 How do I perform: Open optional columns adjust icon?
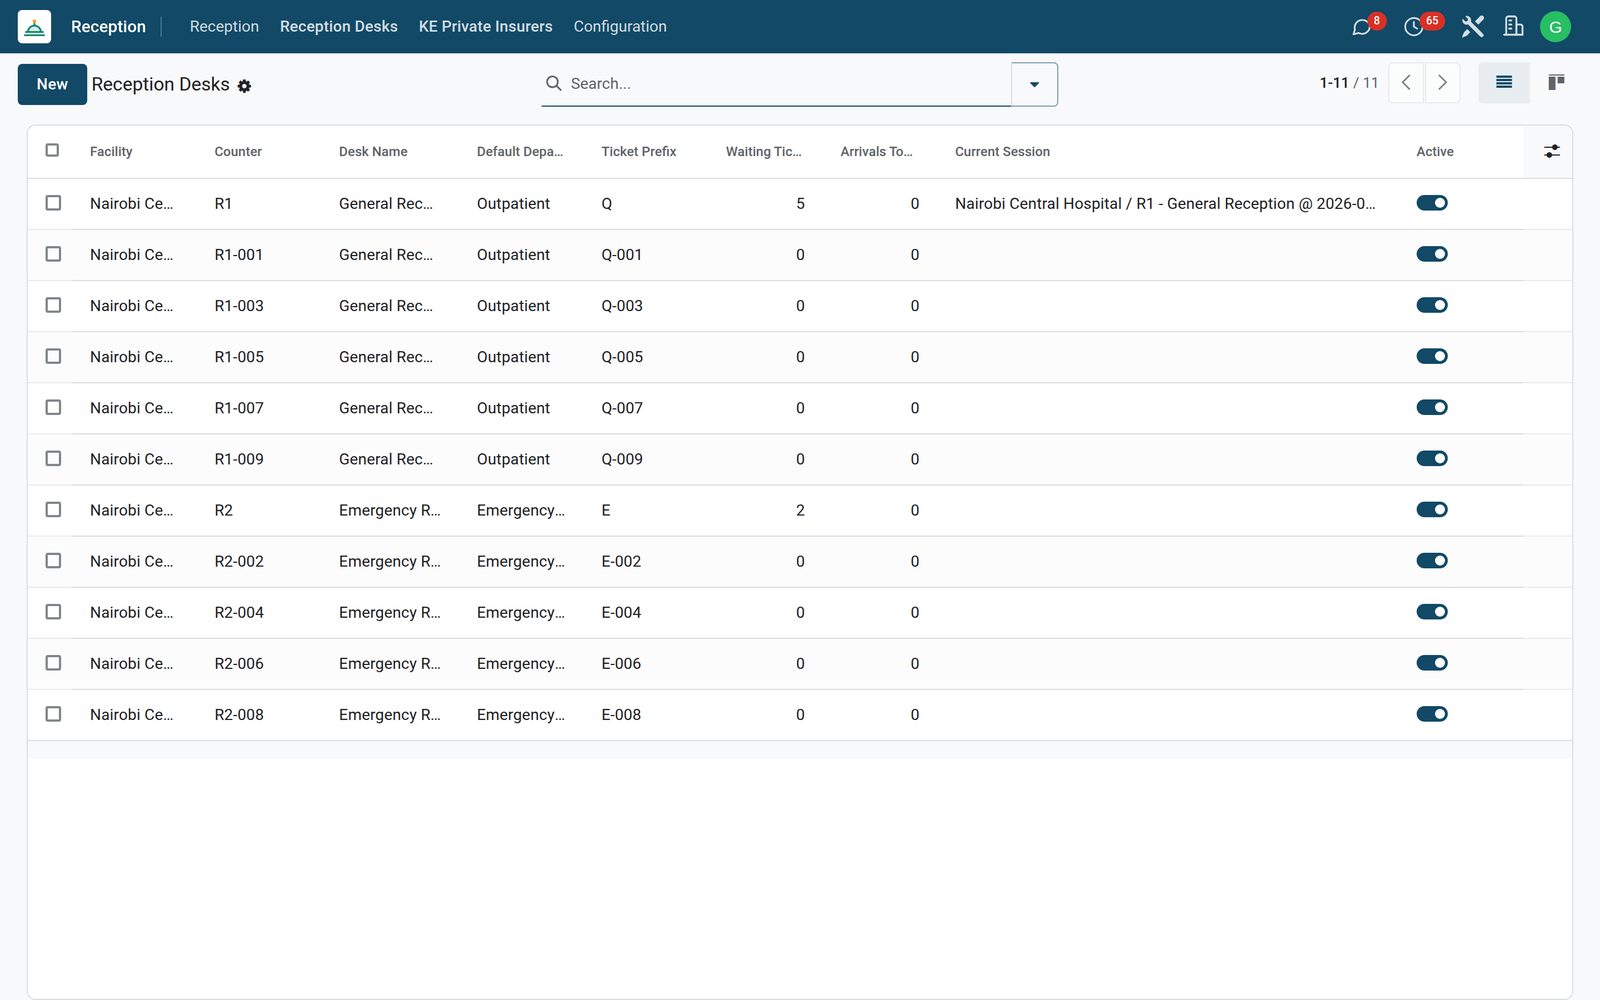pyautogui.click(x=1551, y=151)
